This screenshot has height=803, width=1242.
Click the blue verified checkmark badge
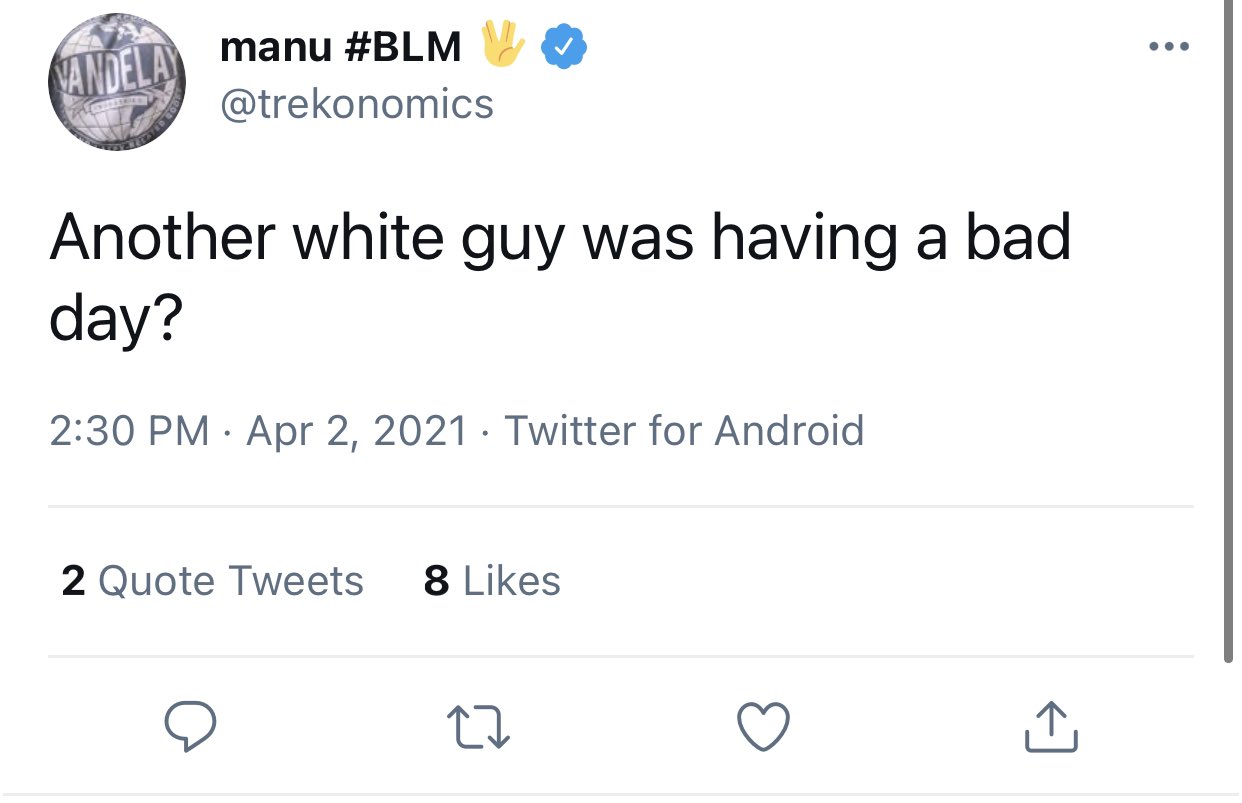coord(564,47)
